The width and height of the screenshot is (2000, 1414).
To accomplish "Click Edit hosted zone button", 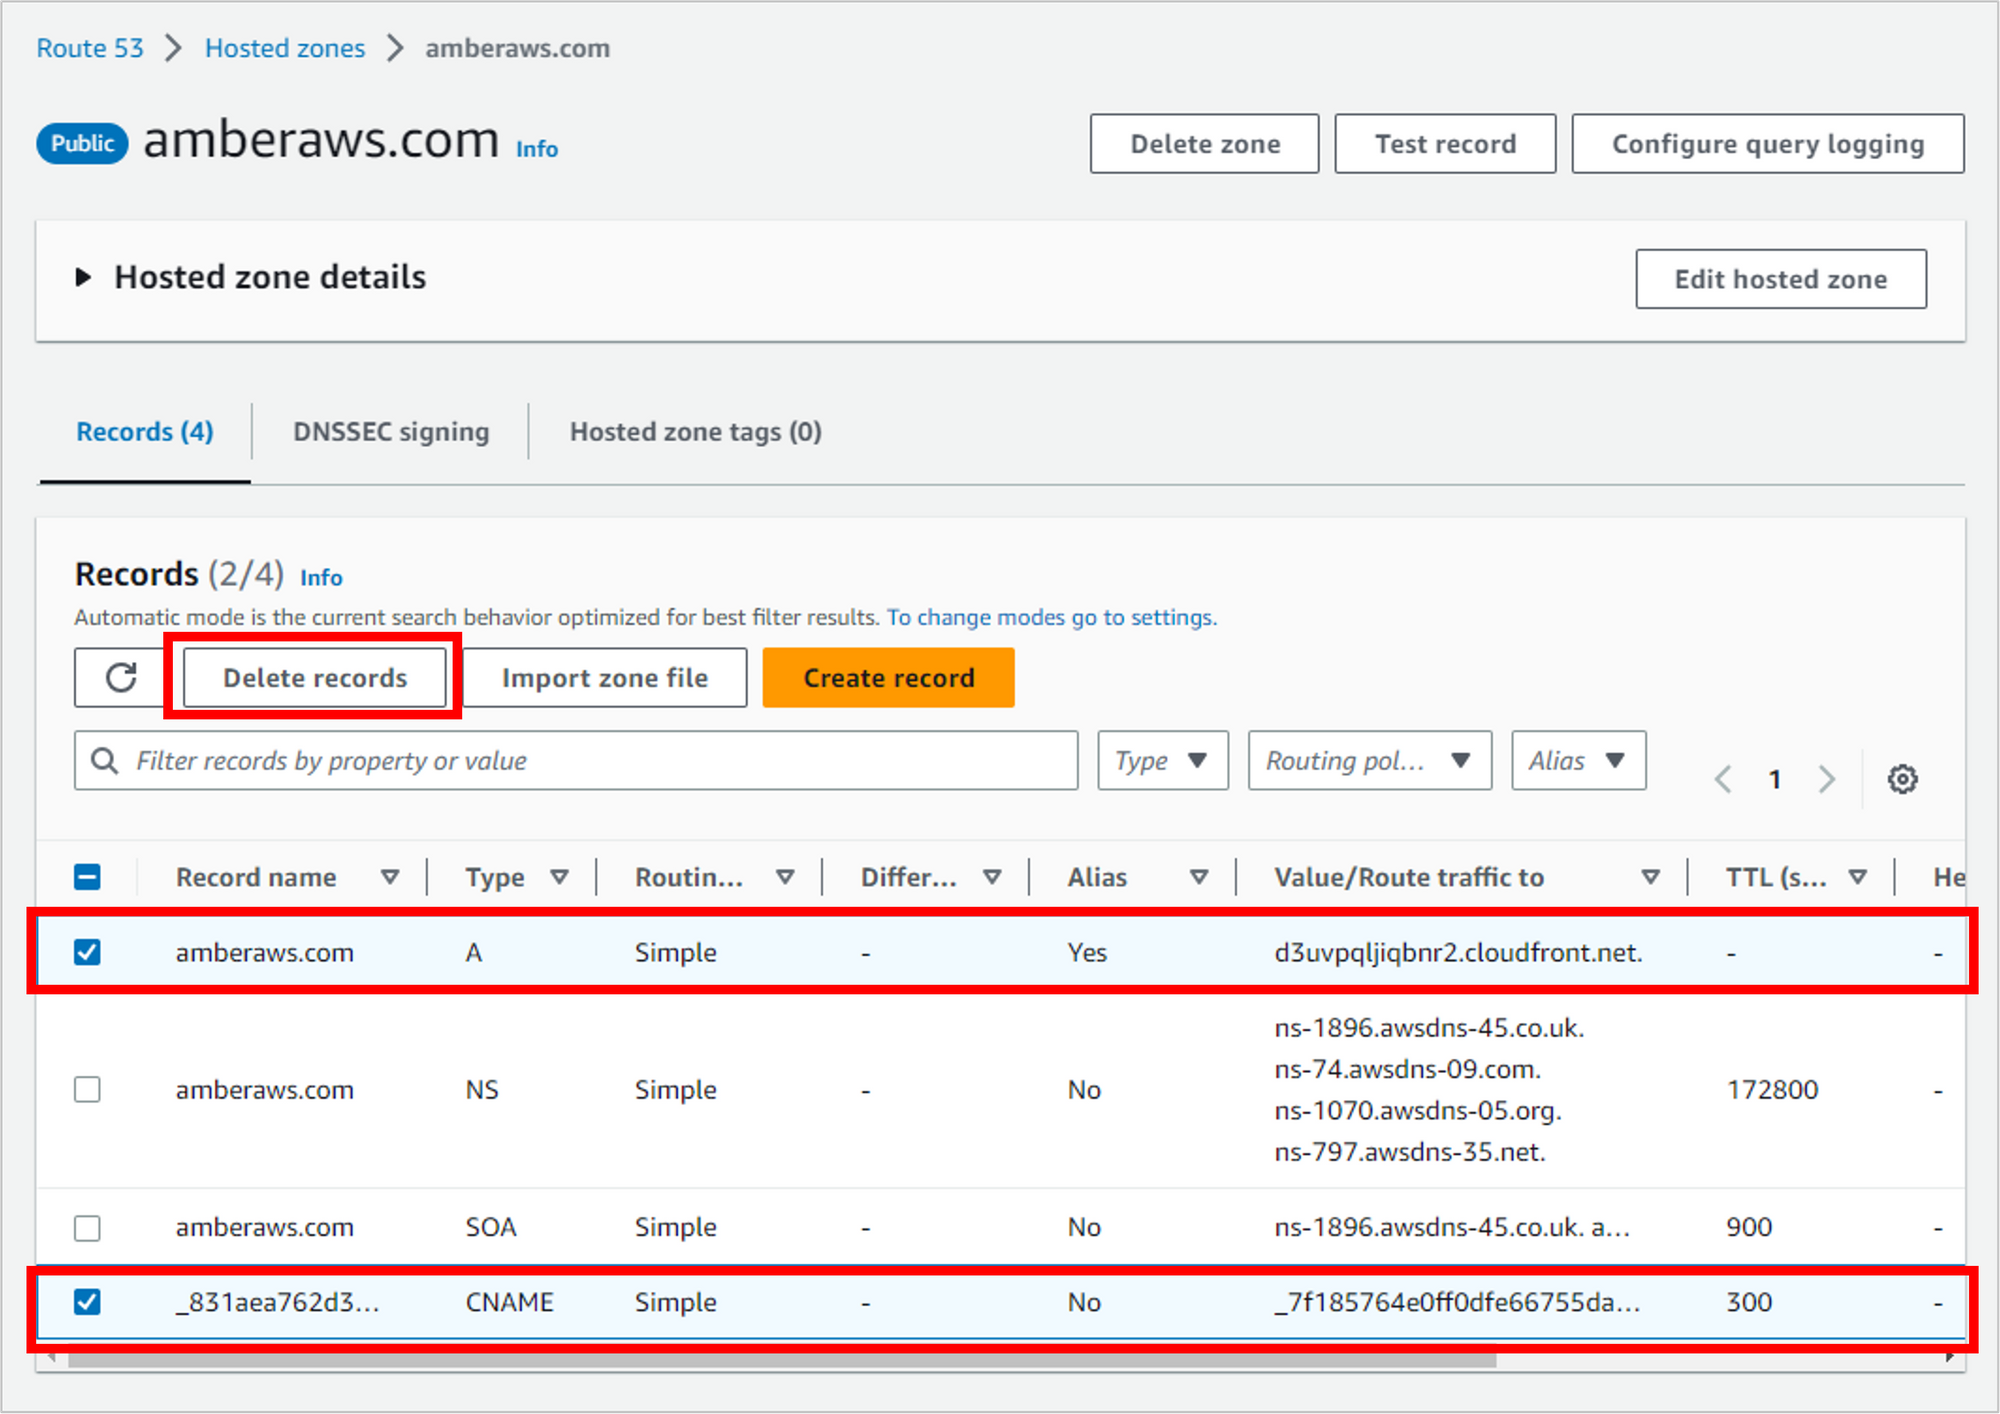I will 1781,279.
